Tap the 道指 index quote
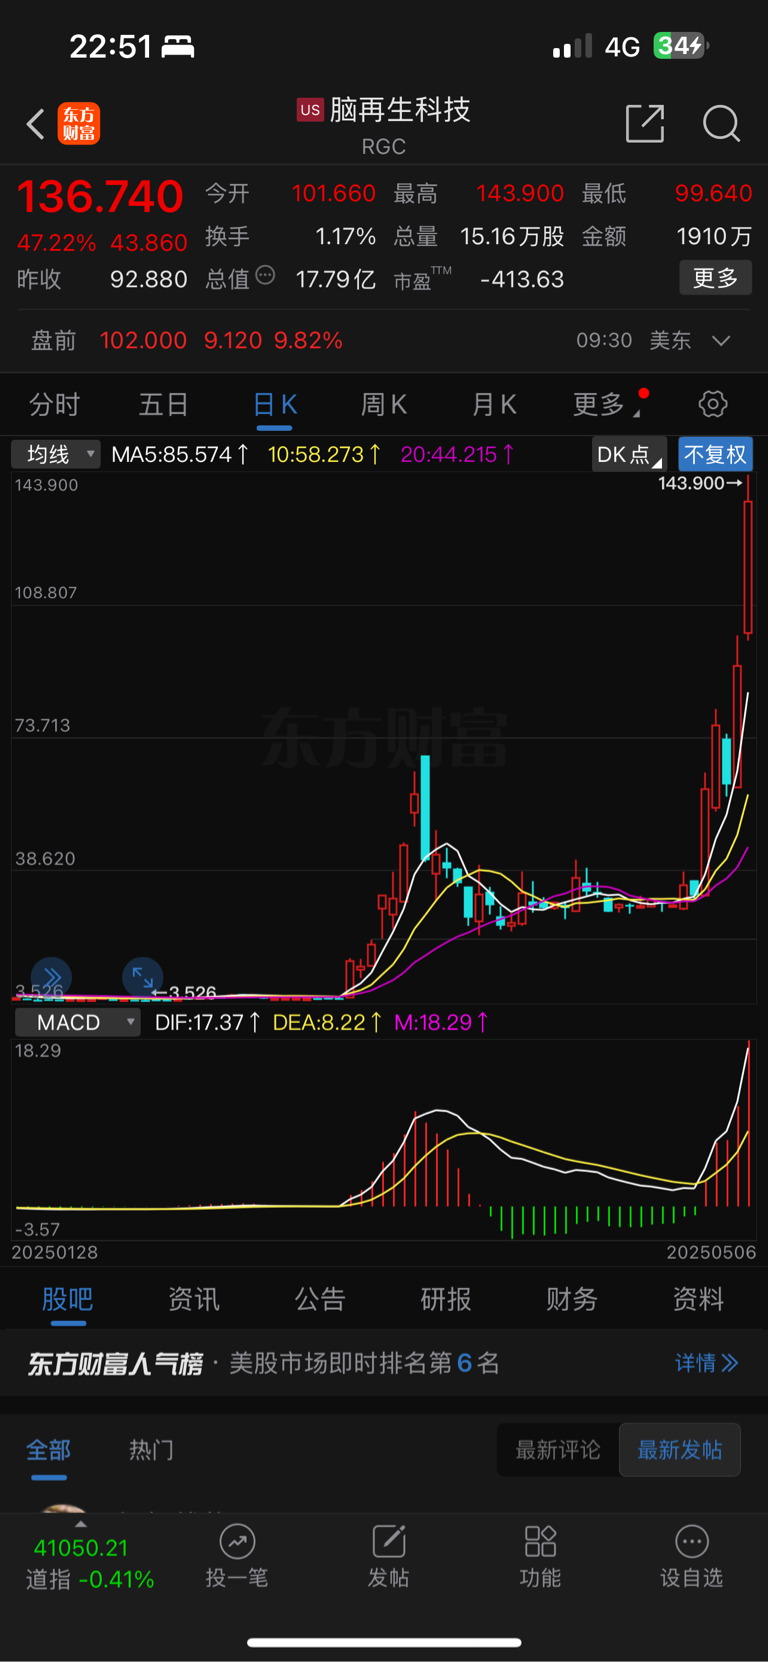 (x=90, y=1564)
